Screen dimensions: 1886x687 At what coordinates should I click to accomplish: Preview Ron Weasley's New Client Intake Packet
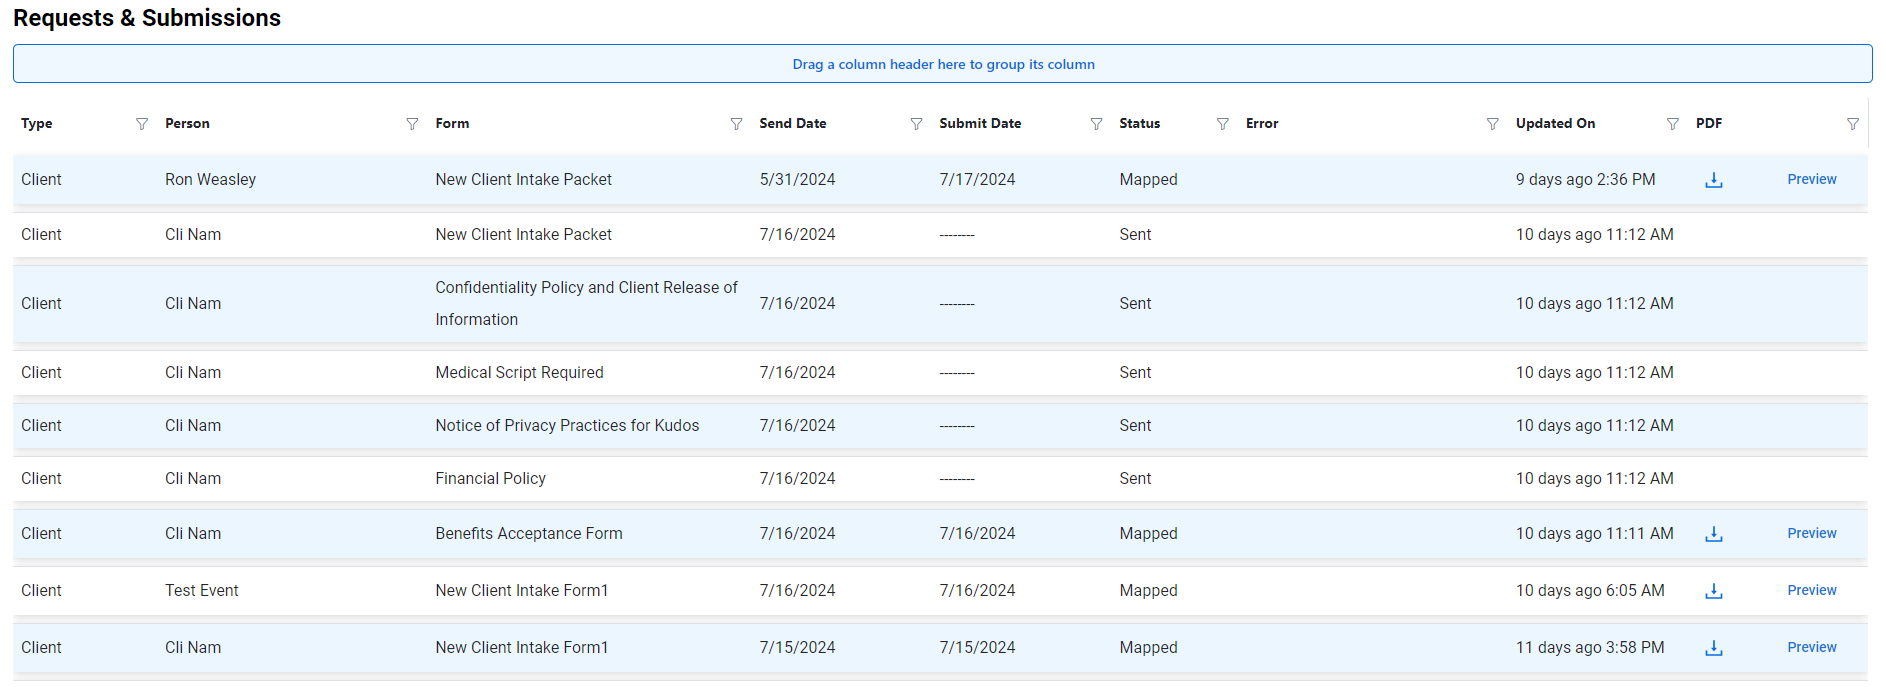[x=1811, y=180]
